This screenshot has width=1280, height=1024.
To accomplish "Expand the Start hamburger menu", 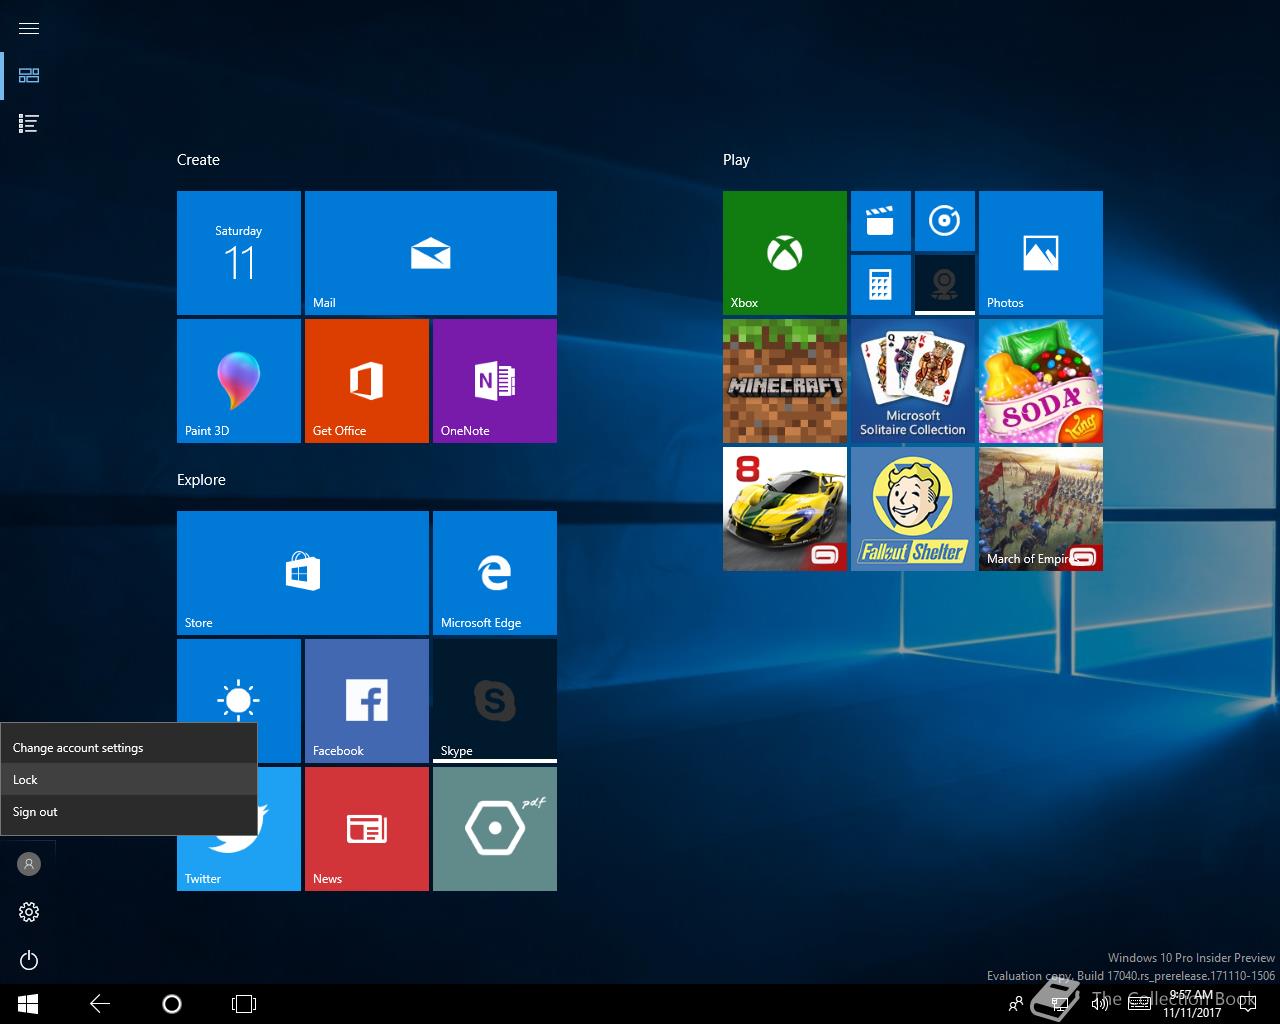I will [x=29, y=28].
